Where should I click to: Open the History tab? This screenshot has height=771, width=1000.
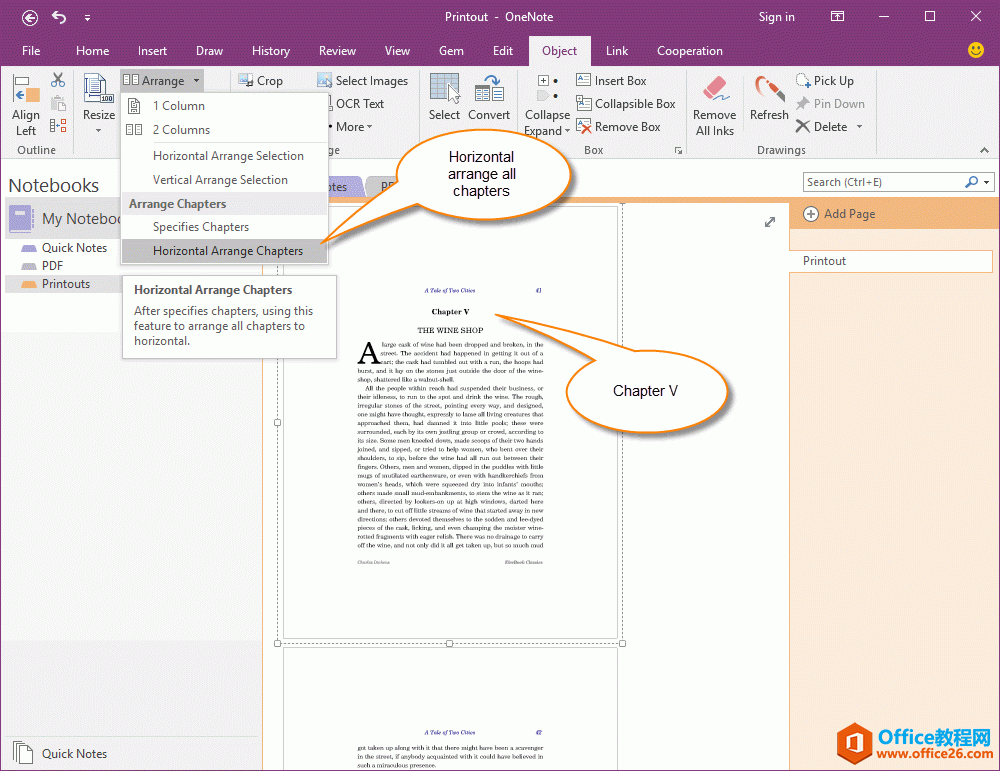[x=270, y=51]
